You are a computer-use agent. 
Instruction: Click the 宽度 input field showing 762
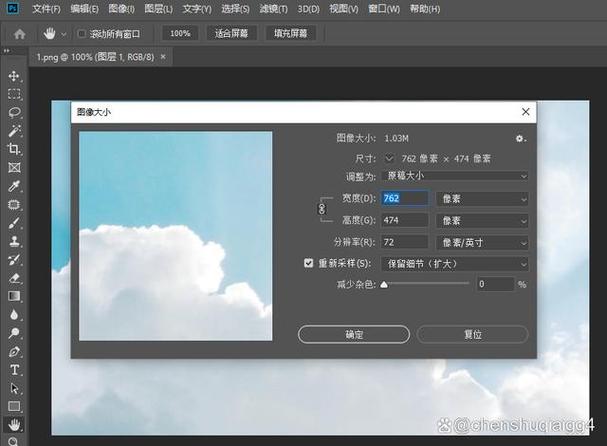coord(405,198)
